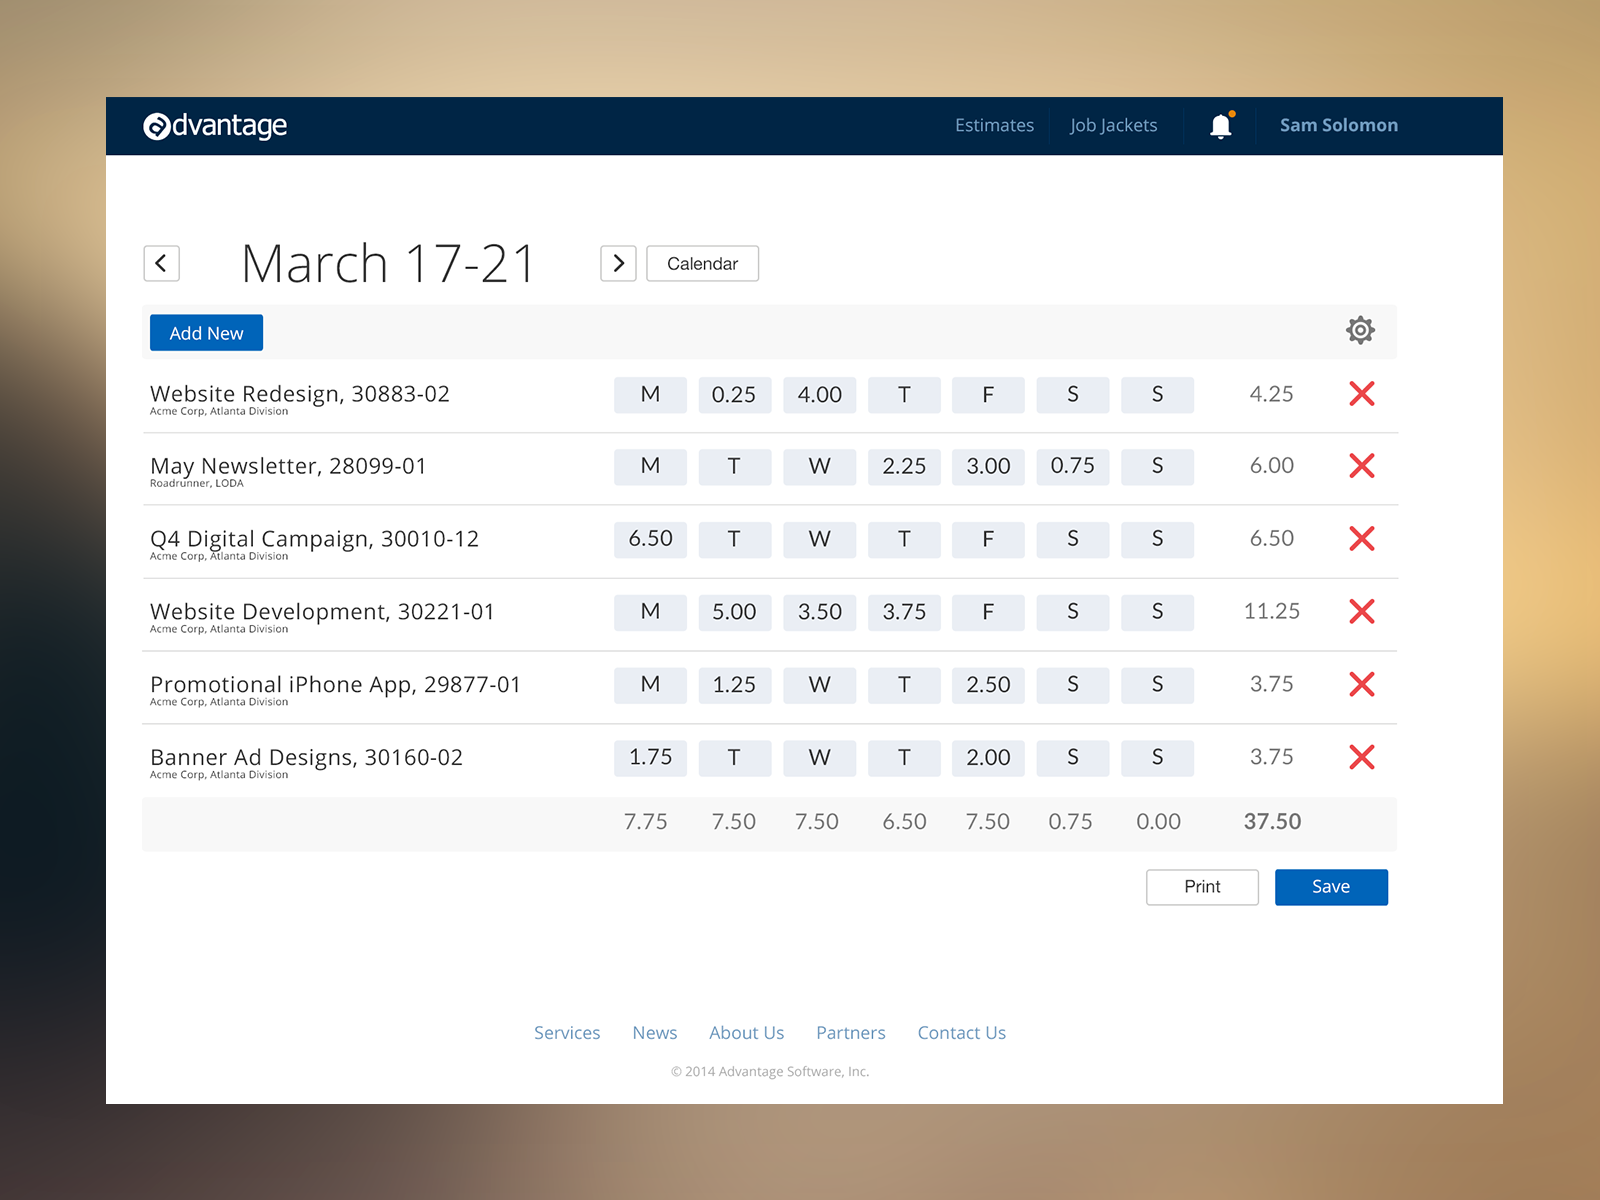Screen dimensions: 1600x1200
Task: Open Sam Solomon user menu
Action: click(x=1339, y=126)
